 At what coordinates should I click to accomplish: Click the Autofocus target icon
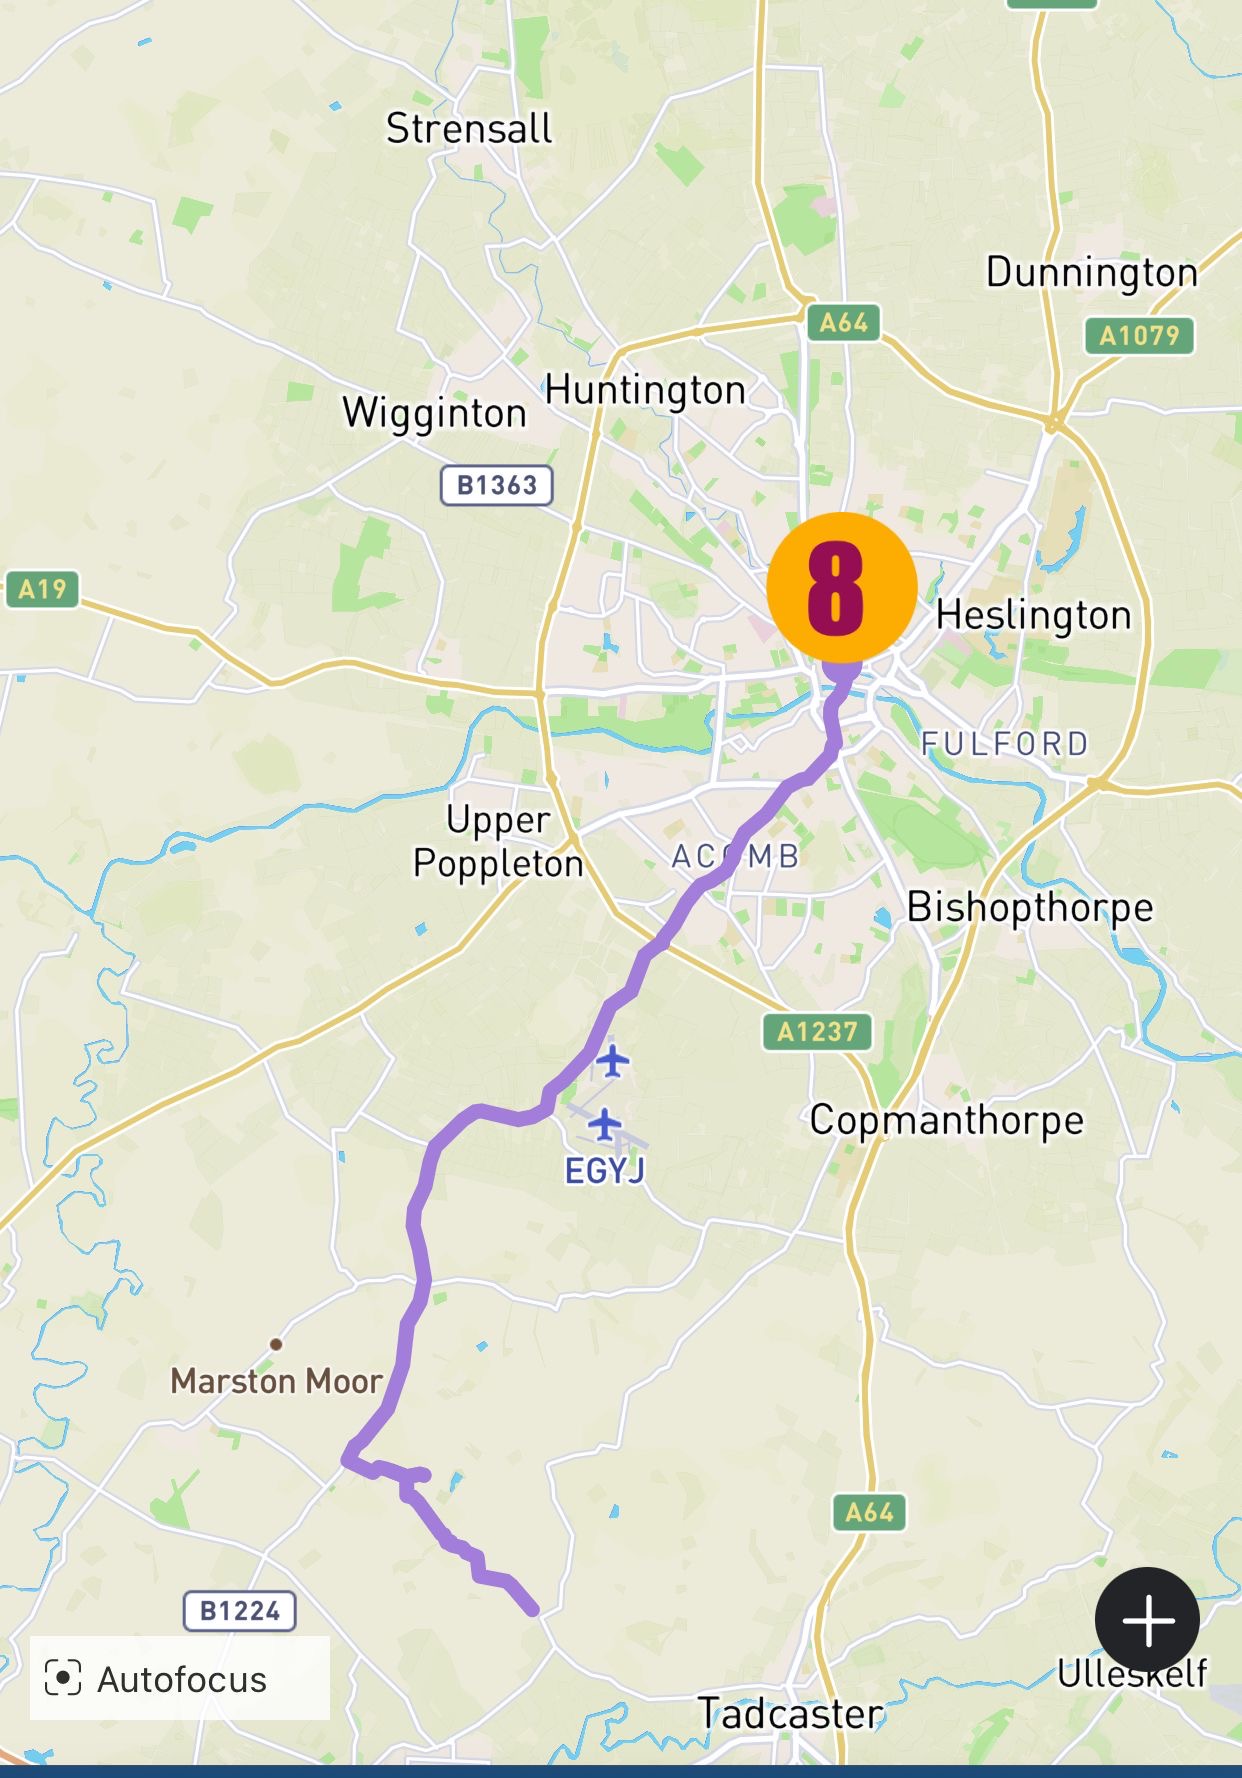point(63,1679)
